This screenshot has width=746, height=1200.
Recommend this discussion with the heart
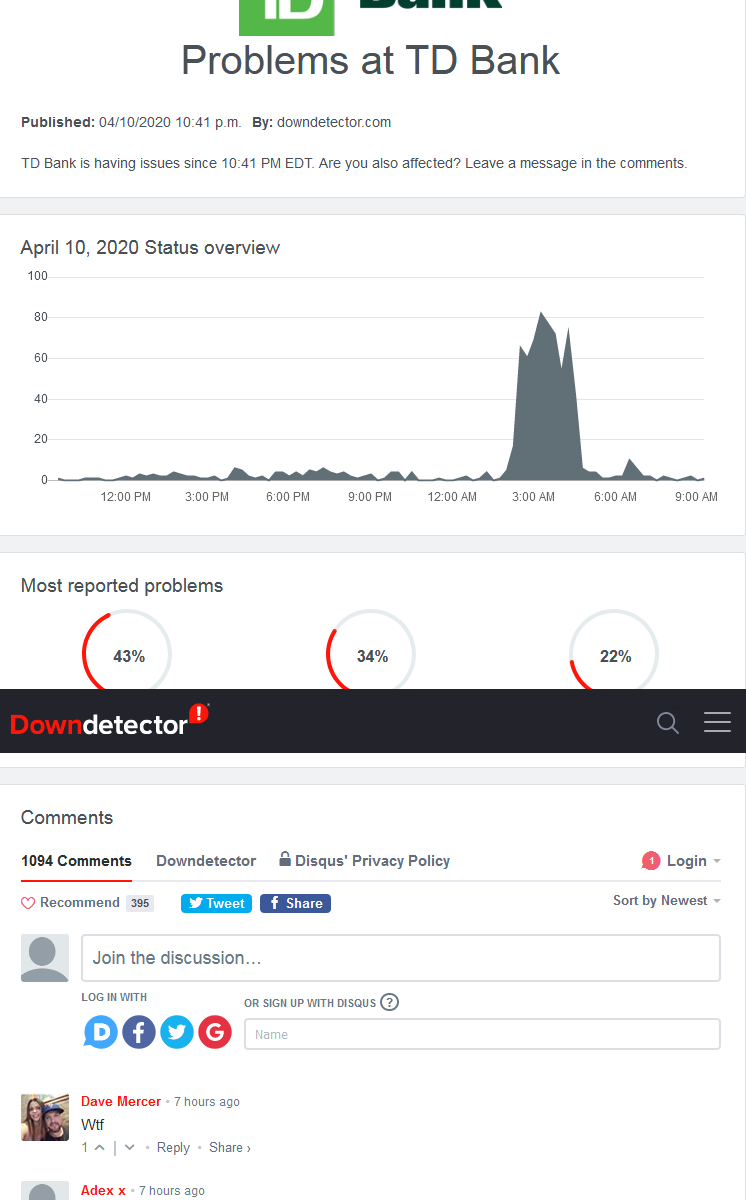28,903
